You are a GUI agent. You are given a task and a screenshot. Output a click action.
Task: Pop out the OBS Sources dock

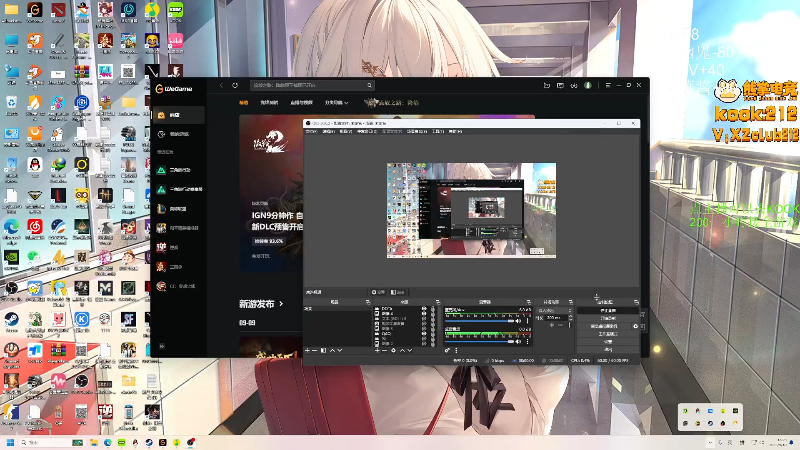pos(438,302)
